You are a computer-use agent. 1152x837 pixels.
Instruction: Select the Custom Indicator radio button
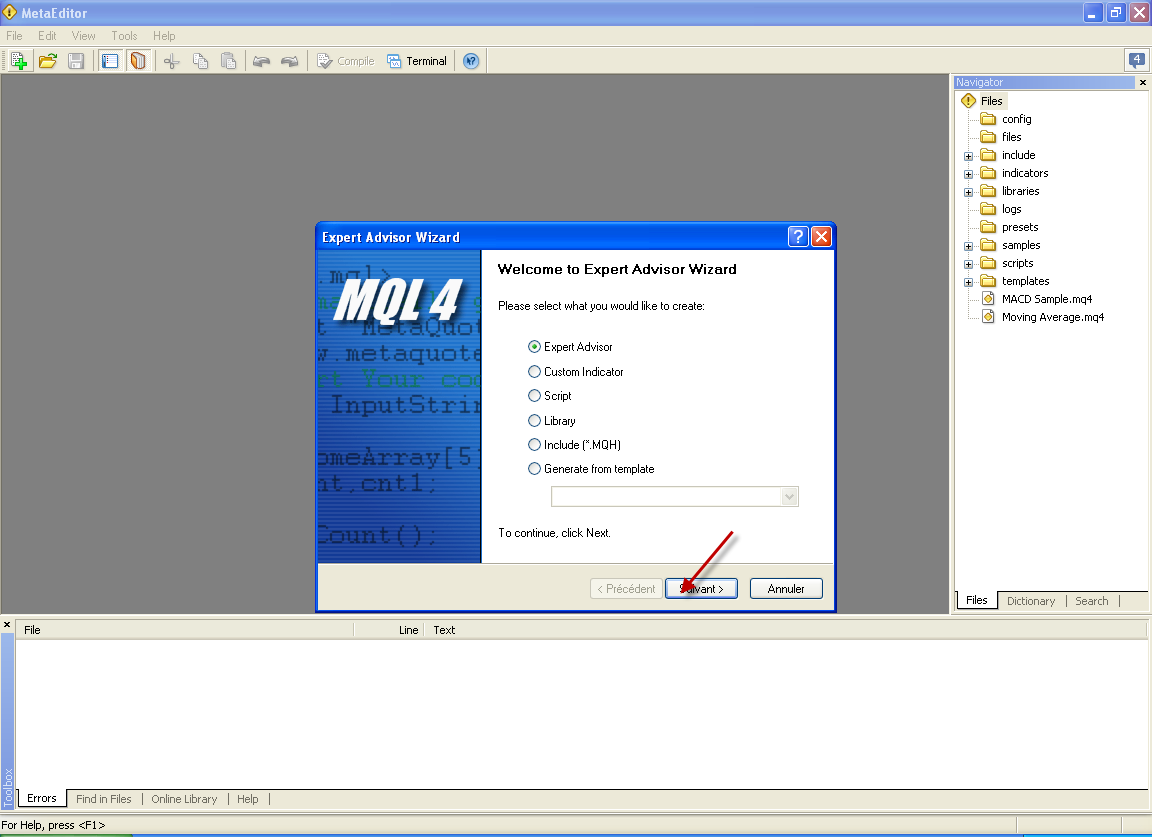(534, 372)
